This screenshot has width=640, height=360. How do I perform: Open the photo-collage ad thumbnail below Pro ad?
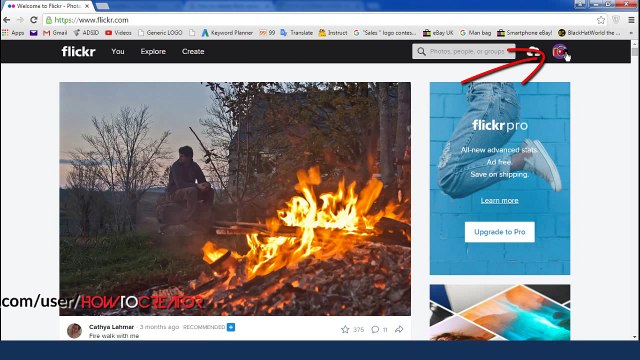pyautogui.click(x=500, y=312)
